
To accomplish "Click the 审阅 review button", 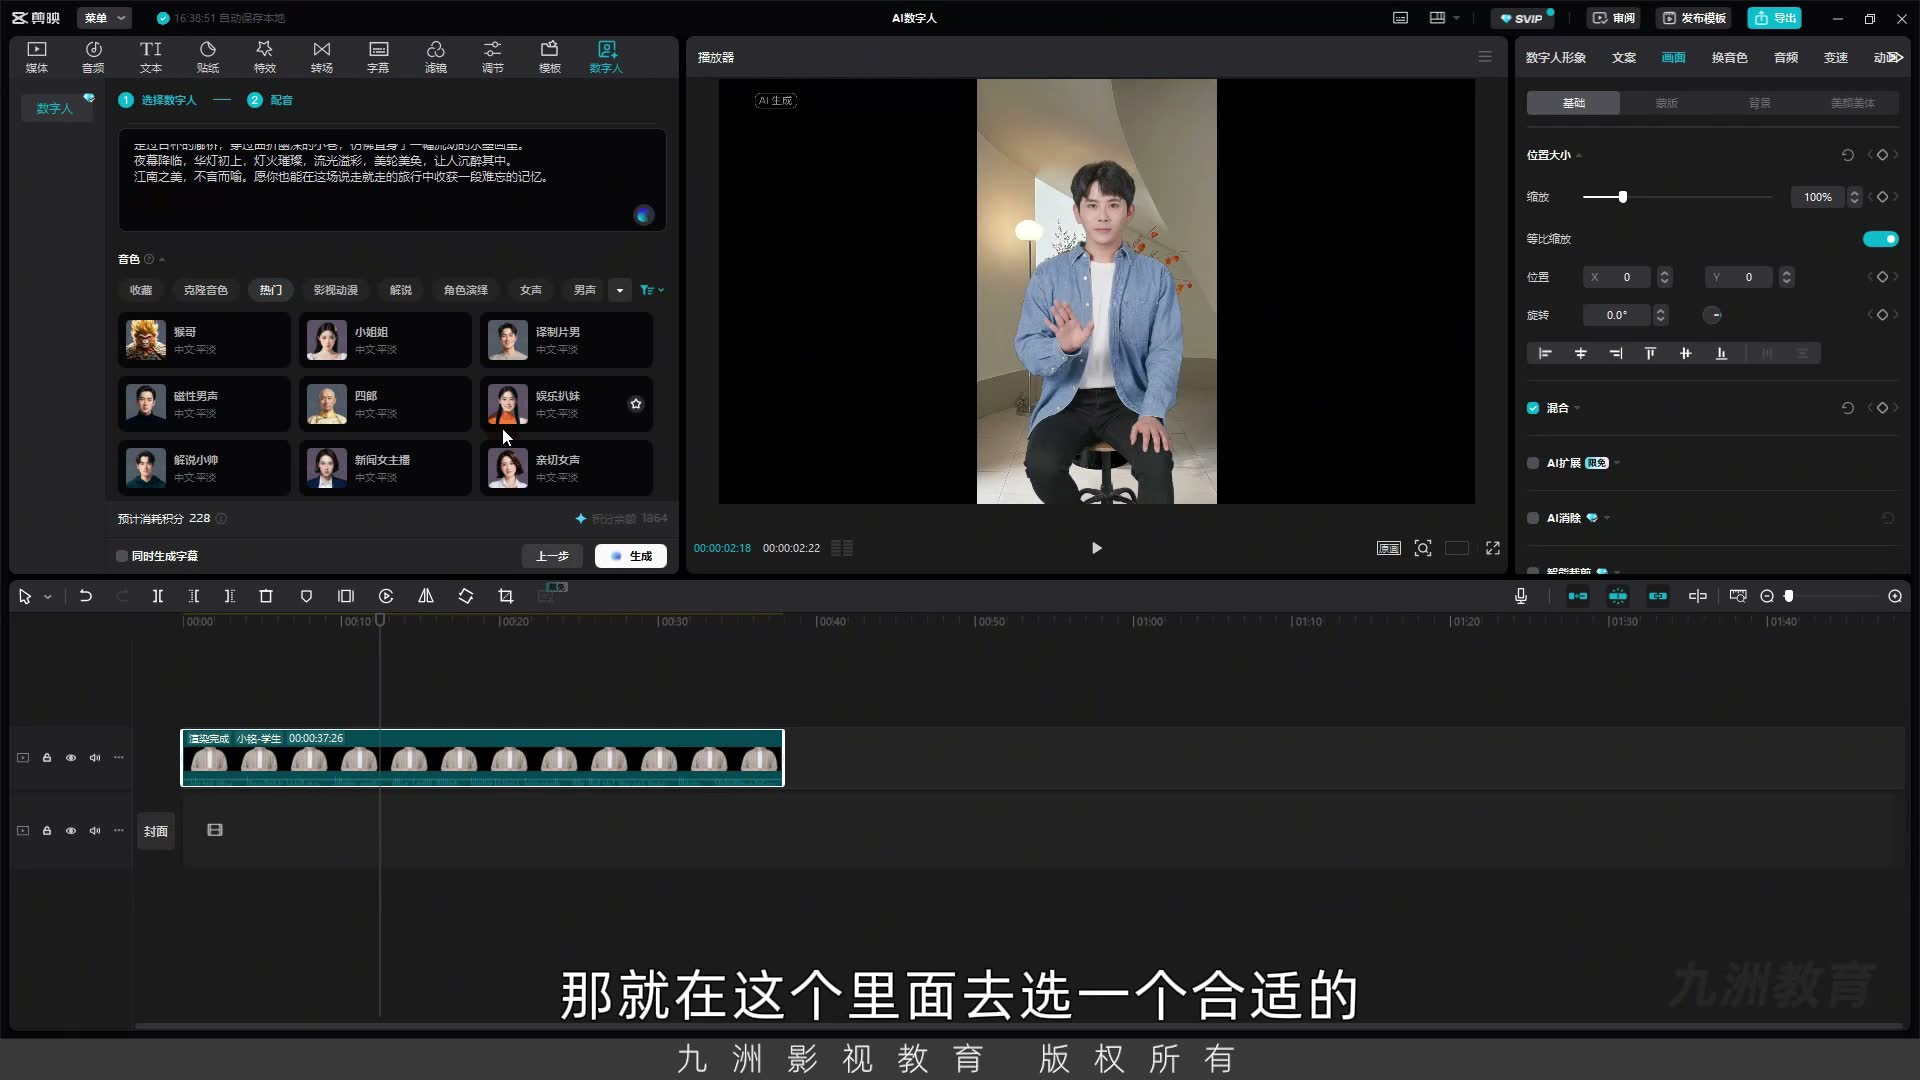I will click(x=1613, y=18).
